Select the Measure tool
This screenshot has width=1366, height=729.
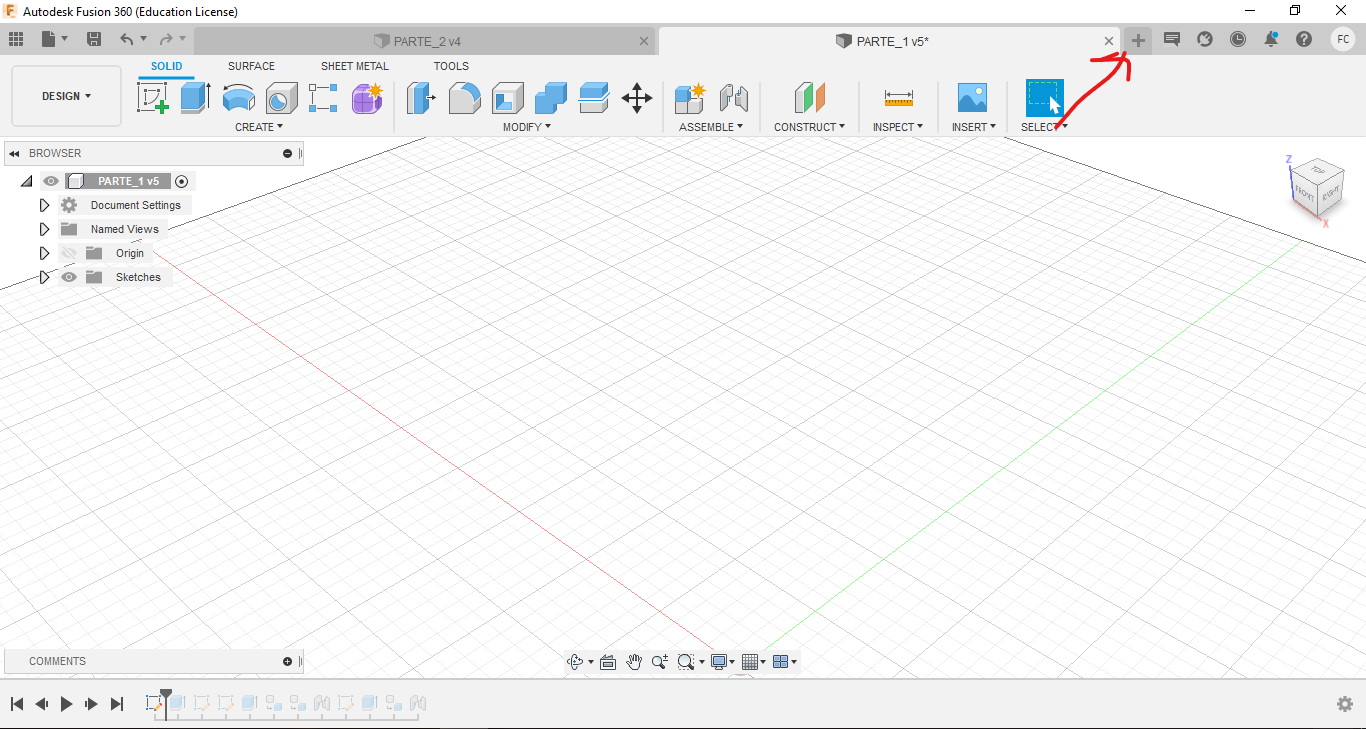[898, 98]
